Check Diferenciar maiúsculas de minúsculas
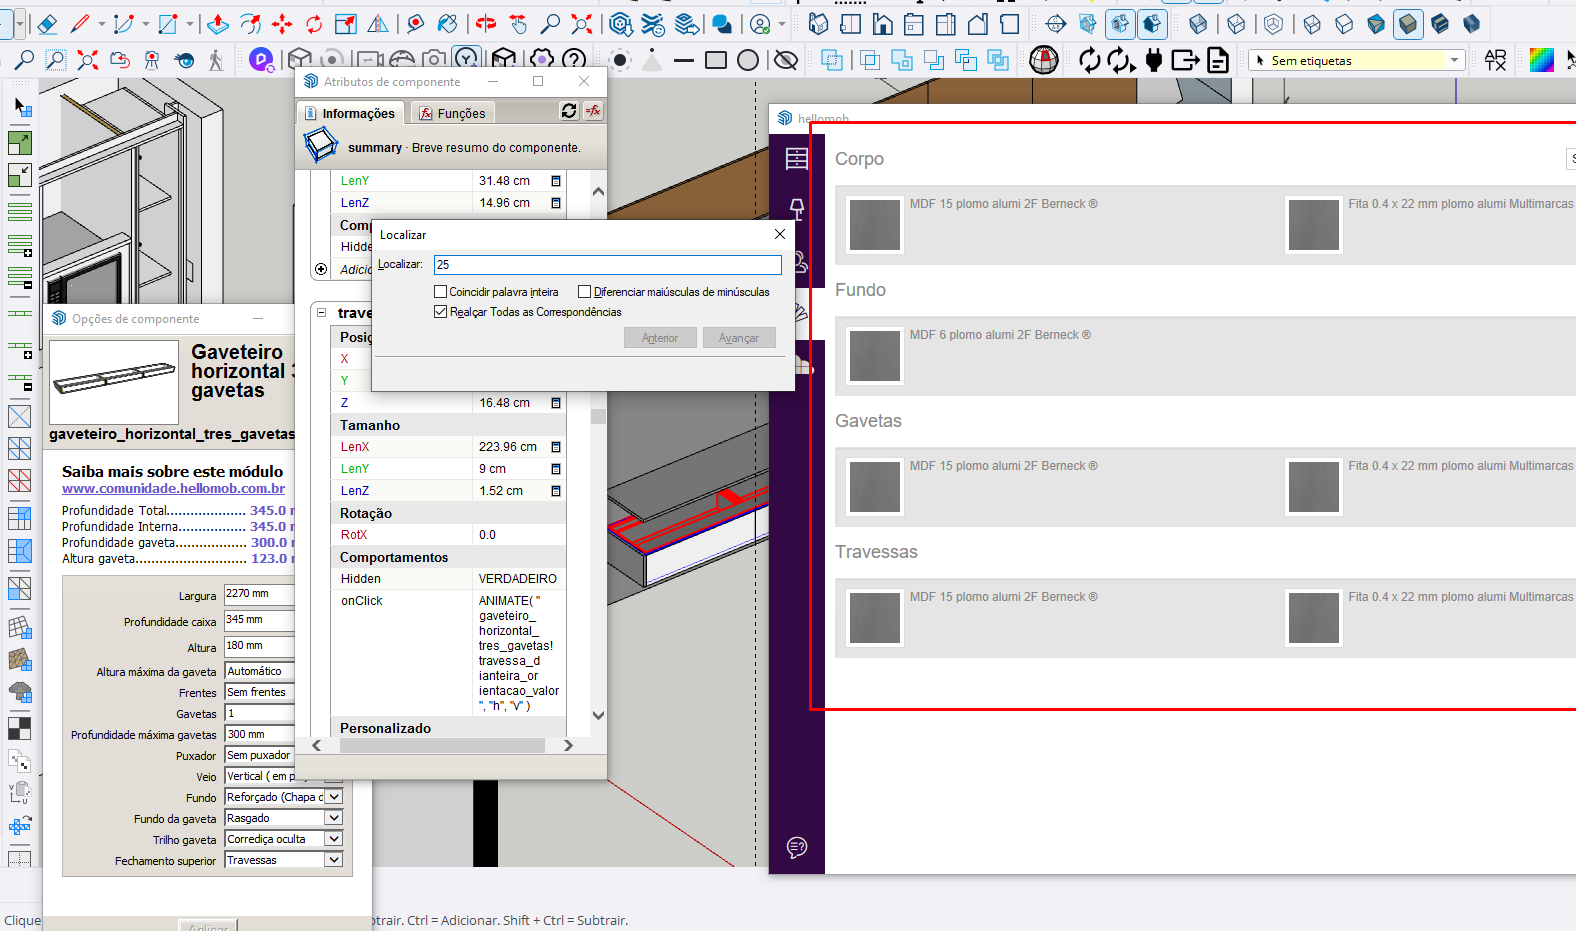This screenshot has width=1576, height=931. 585,292
